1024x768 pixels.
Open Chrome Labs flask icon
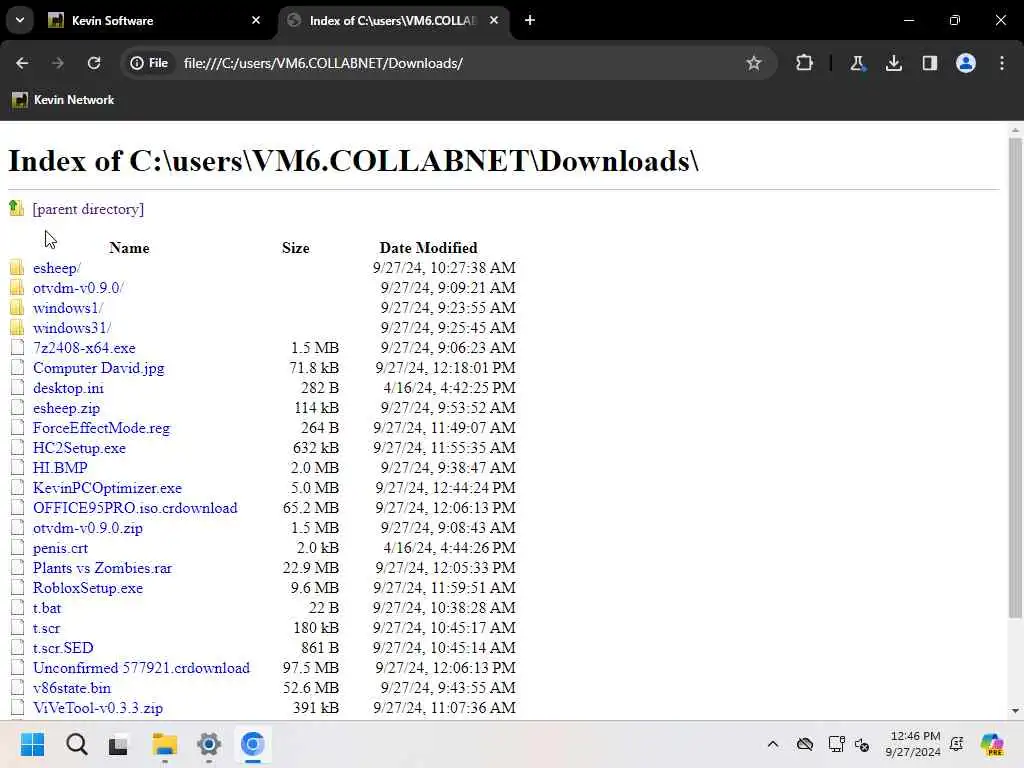(x=857, y=63)
